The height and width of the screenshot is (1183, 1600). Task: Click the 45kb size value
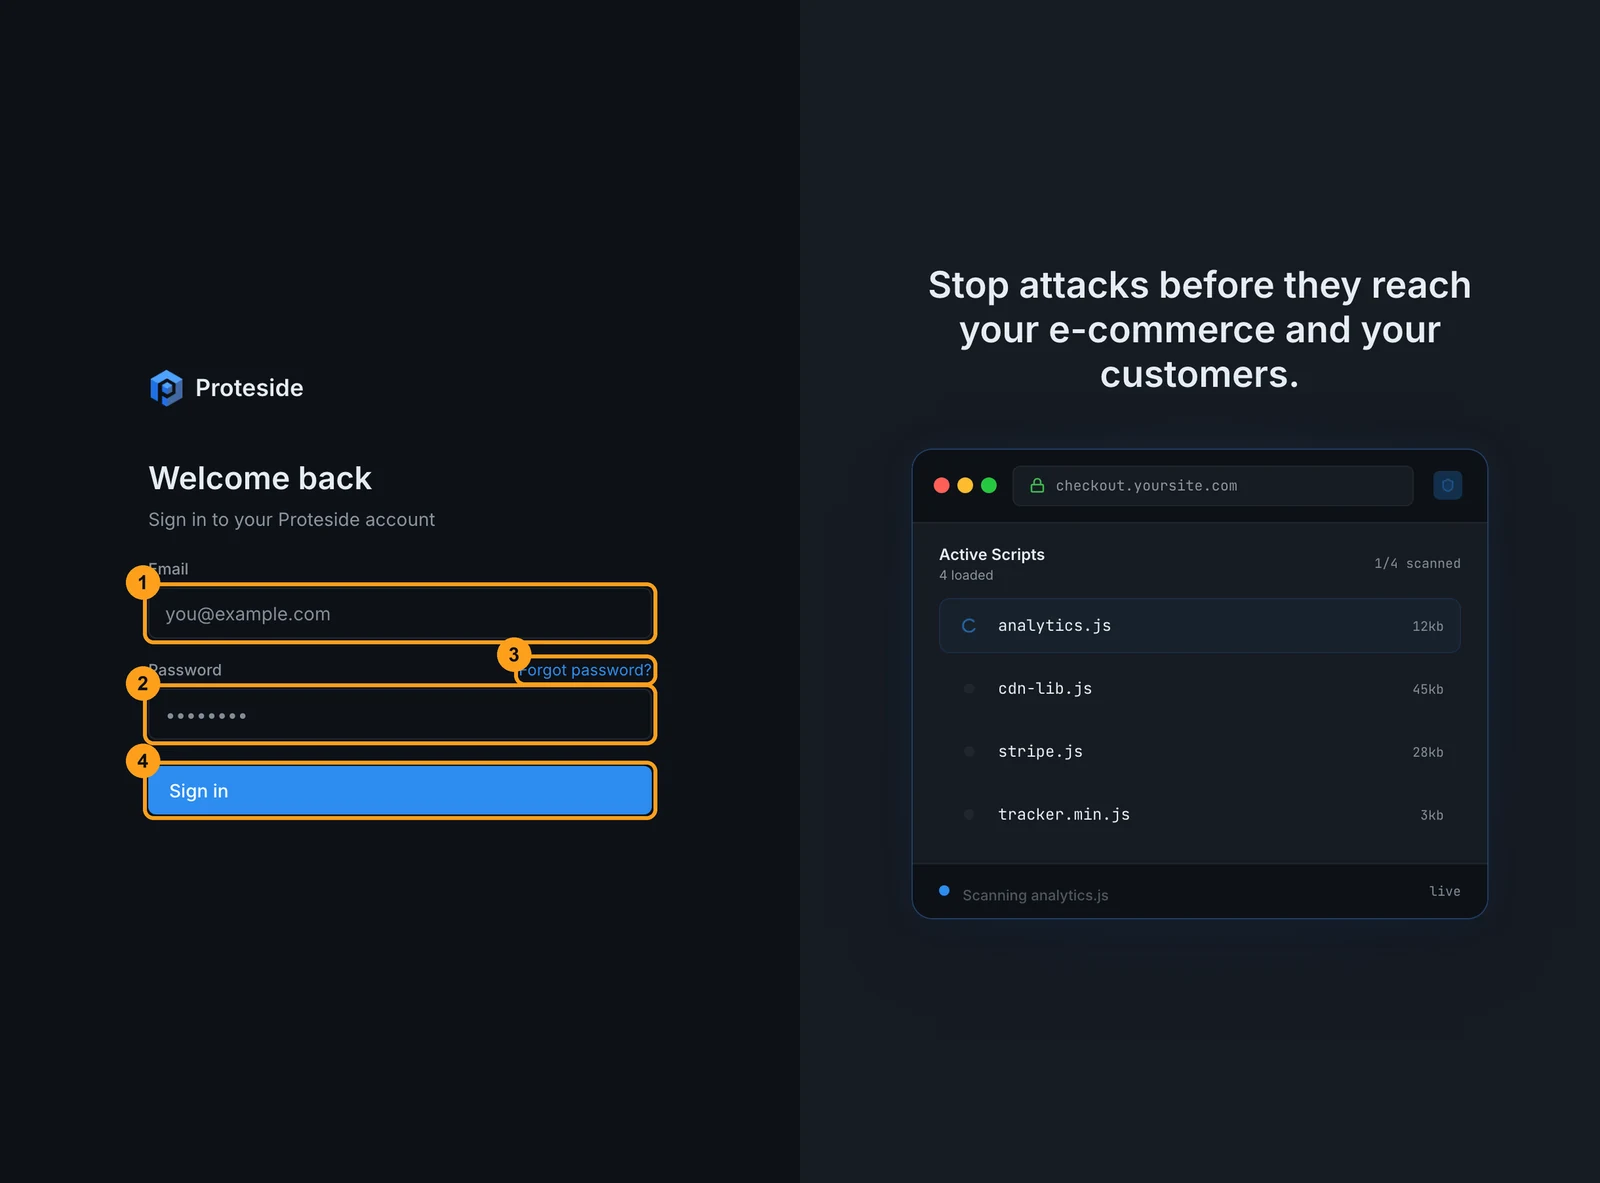(1428, 689)
